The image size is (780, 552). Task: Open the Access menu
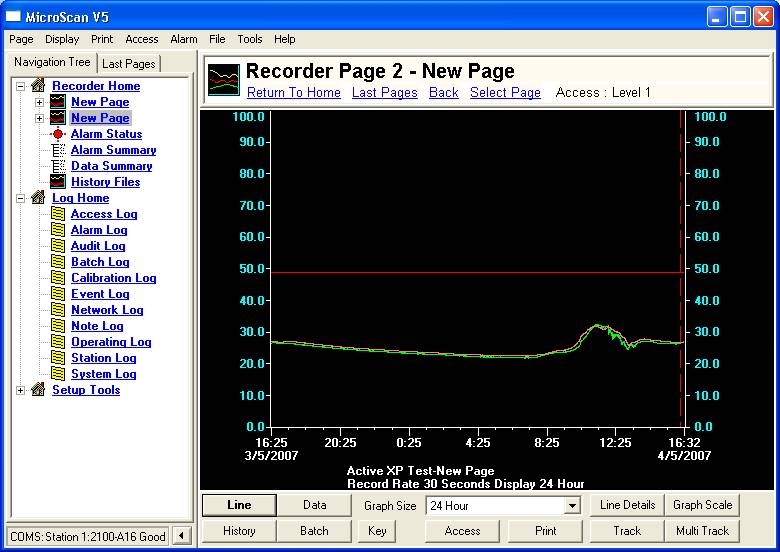tap(142, 39)
